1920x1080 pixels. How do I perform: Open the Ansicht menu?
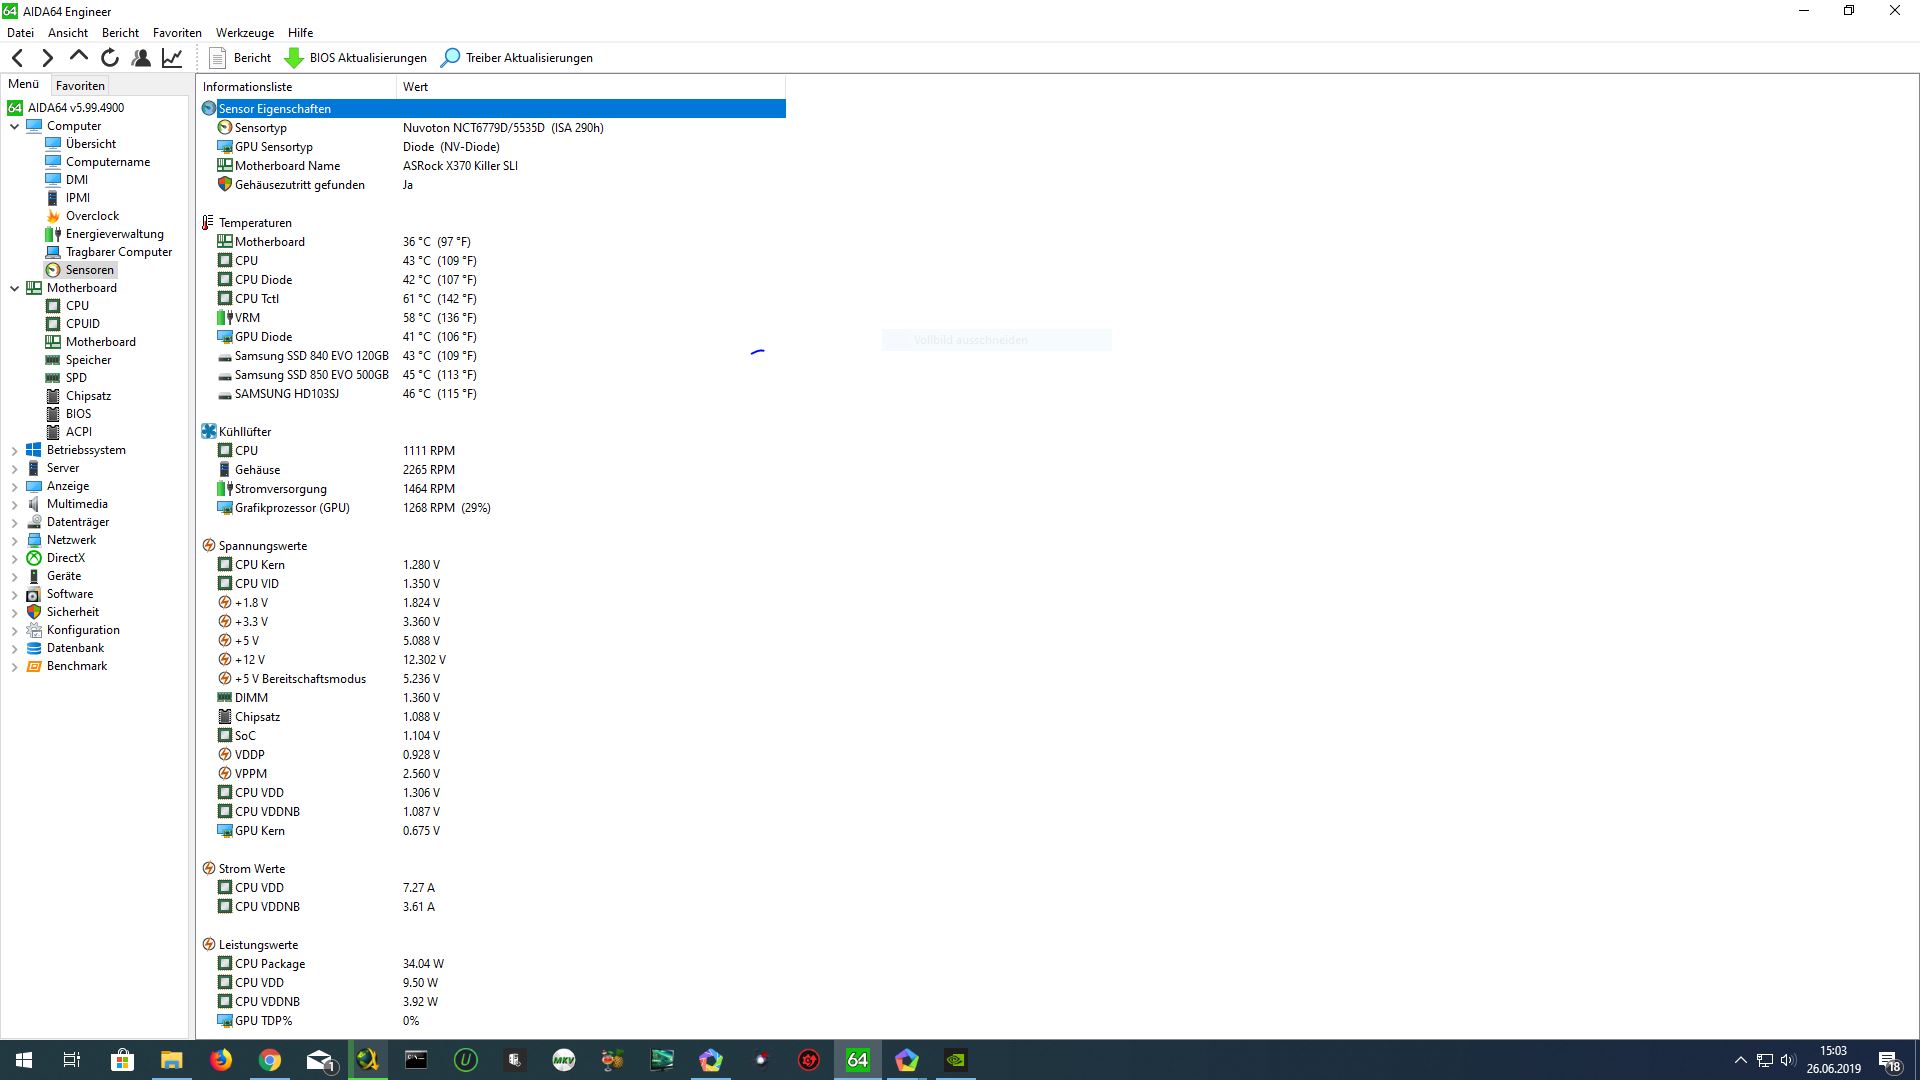68,33
